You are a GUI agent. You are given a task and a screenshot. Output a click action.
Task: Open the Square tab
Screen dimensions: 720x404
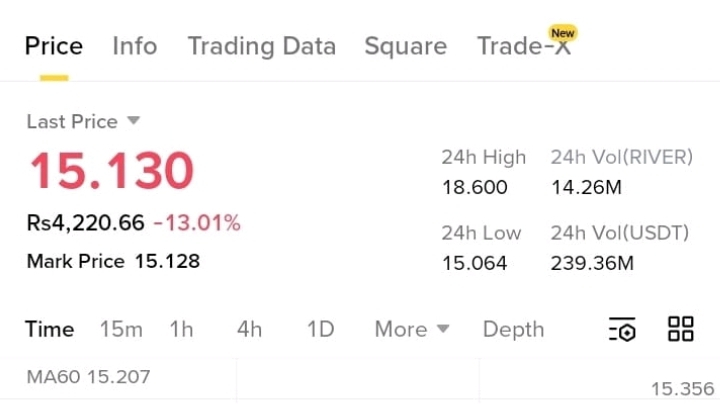tap(405, 46)
